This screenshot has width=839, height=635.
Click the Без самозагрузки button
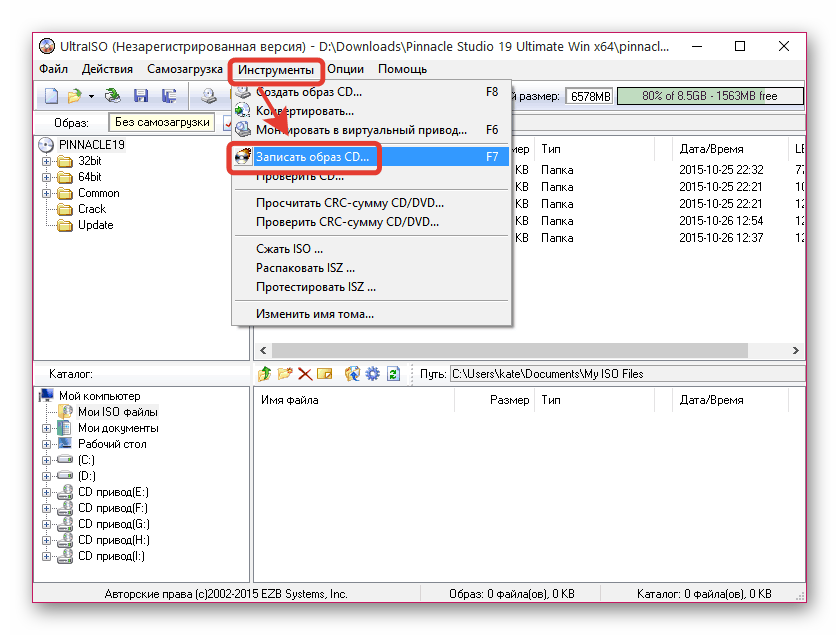click(162, 122)
